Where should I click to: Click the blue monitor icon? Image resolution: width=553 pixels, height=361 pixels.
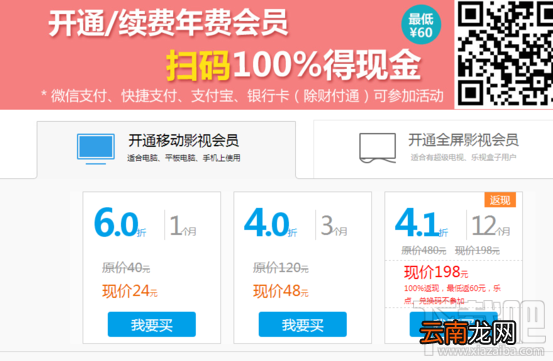click(96, 149)
